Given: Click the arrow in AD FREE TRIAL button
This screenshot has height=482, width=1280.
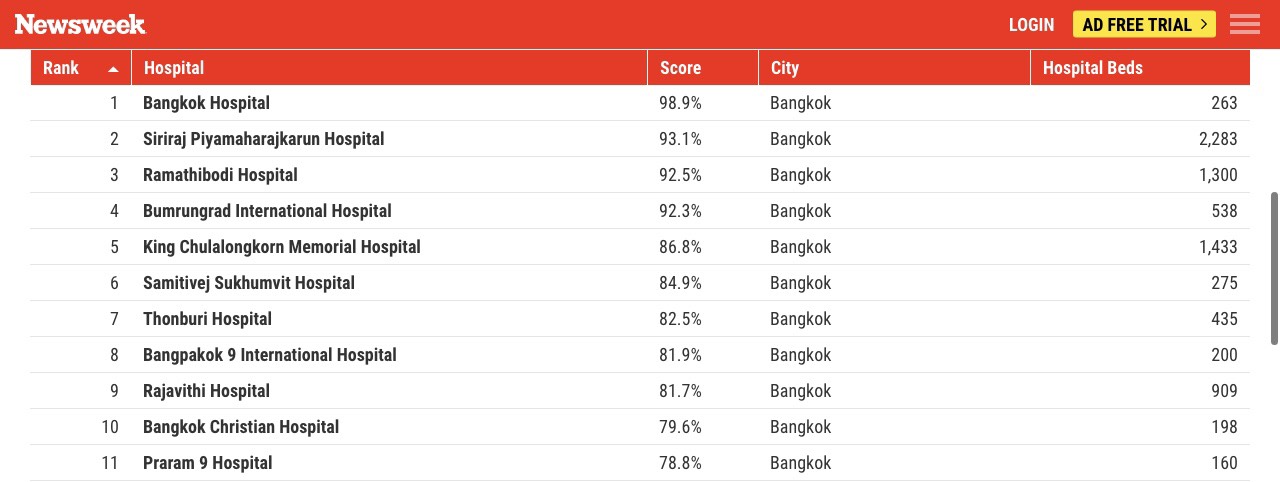Looking at the screenshot, I should coord(1203,25).
